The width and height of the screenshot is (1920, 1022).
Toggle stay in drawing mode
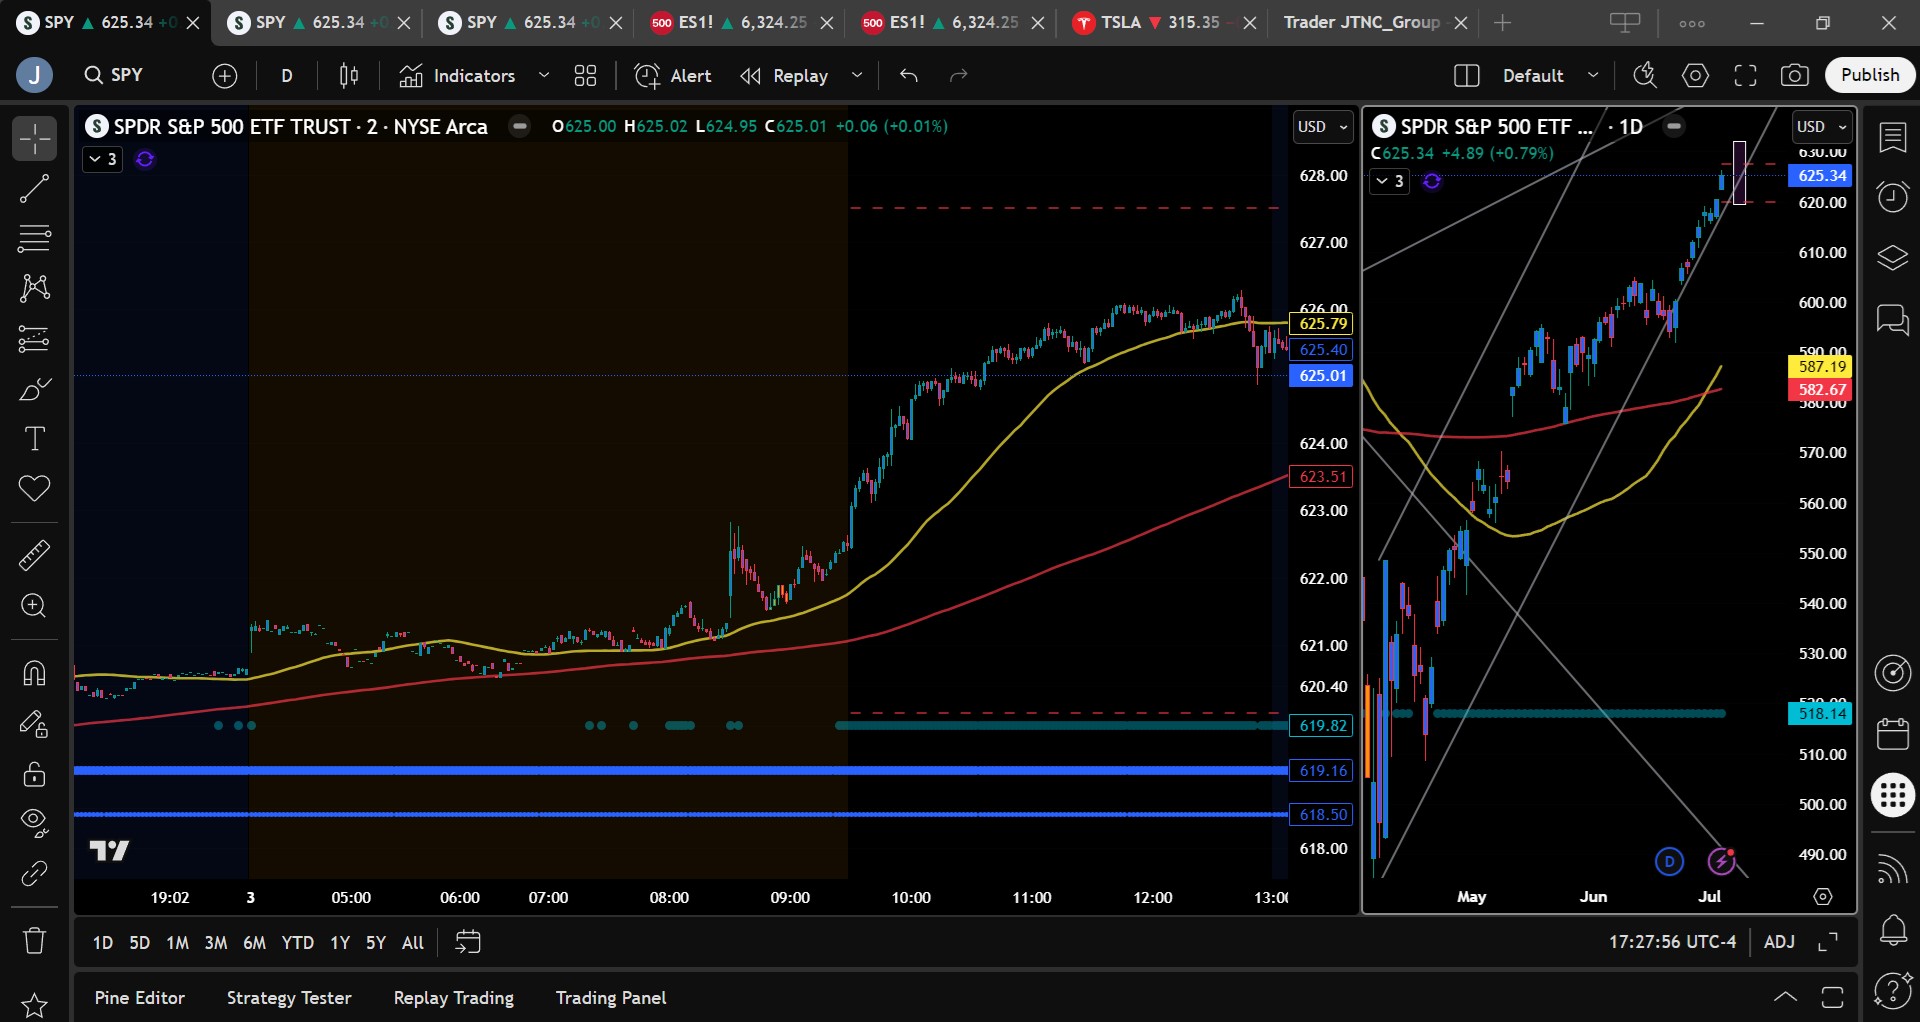click(x=34, y=723)
